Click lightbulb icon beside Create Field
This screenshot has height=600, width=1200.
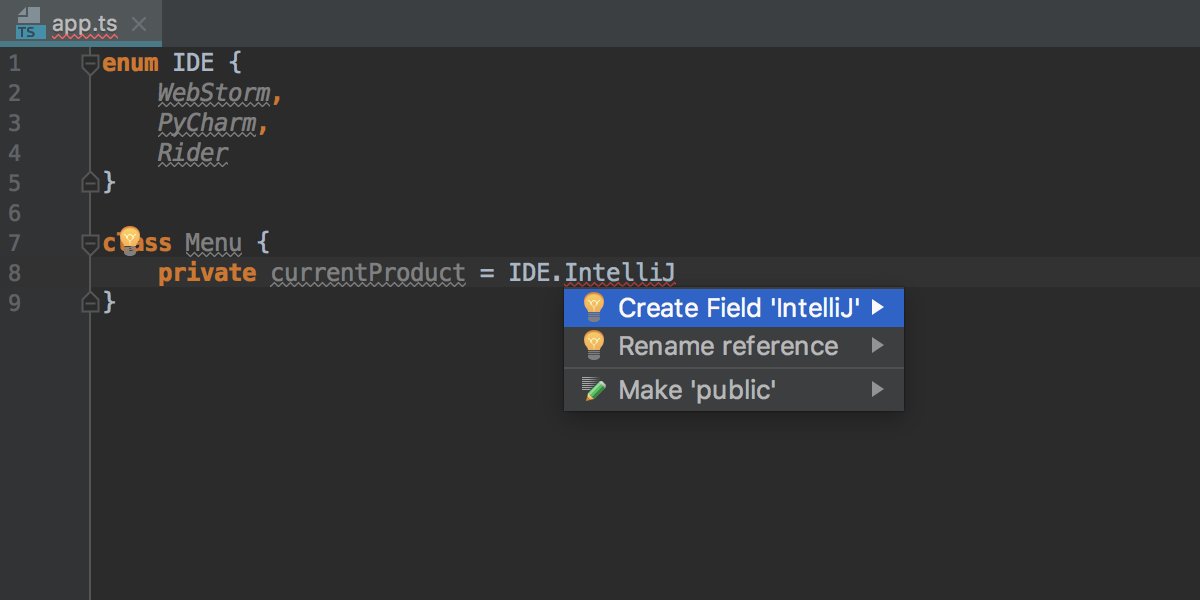coord(593,307)
